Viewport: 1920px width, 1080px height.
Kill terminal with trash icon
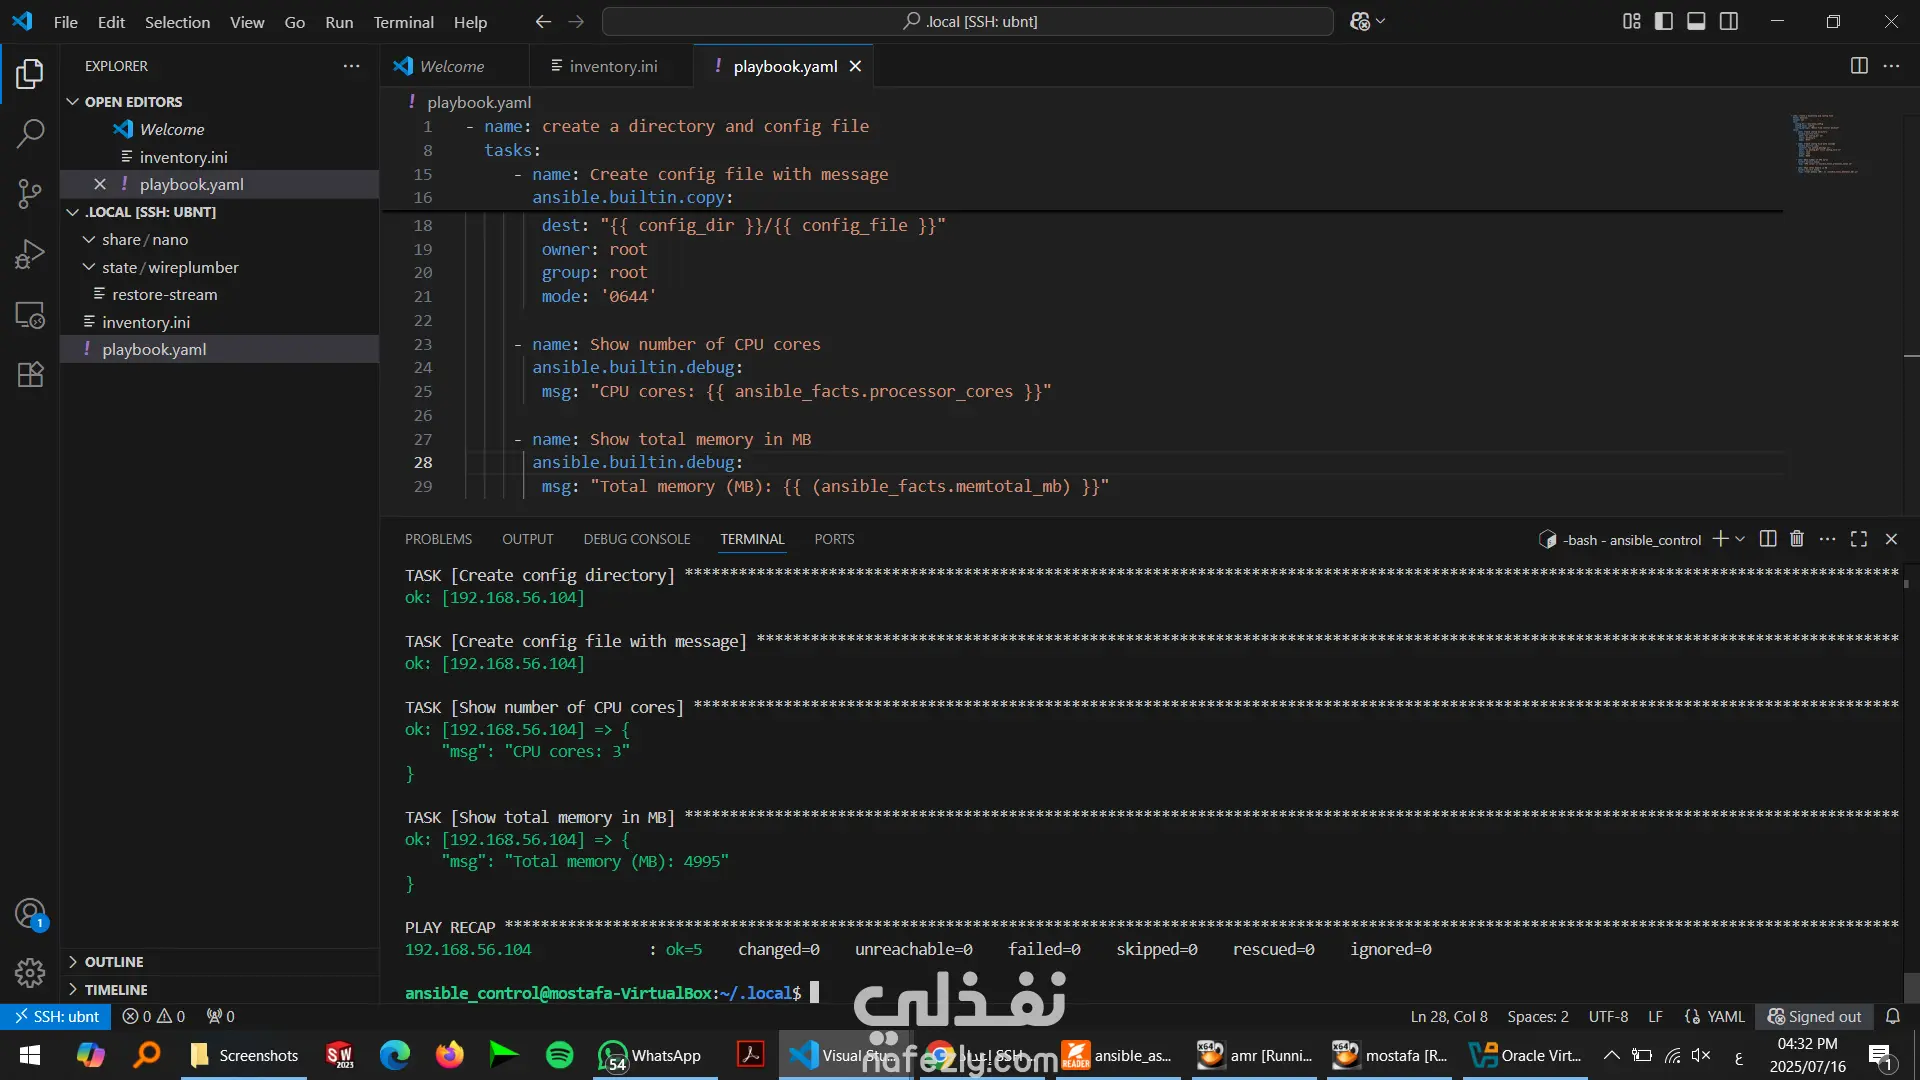[x=1797, y=539]
